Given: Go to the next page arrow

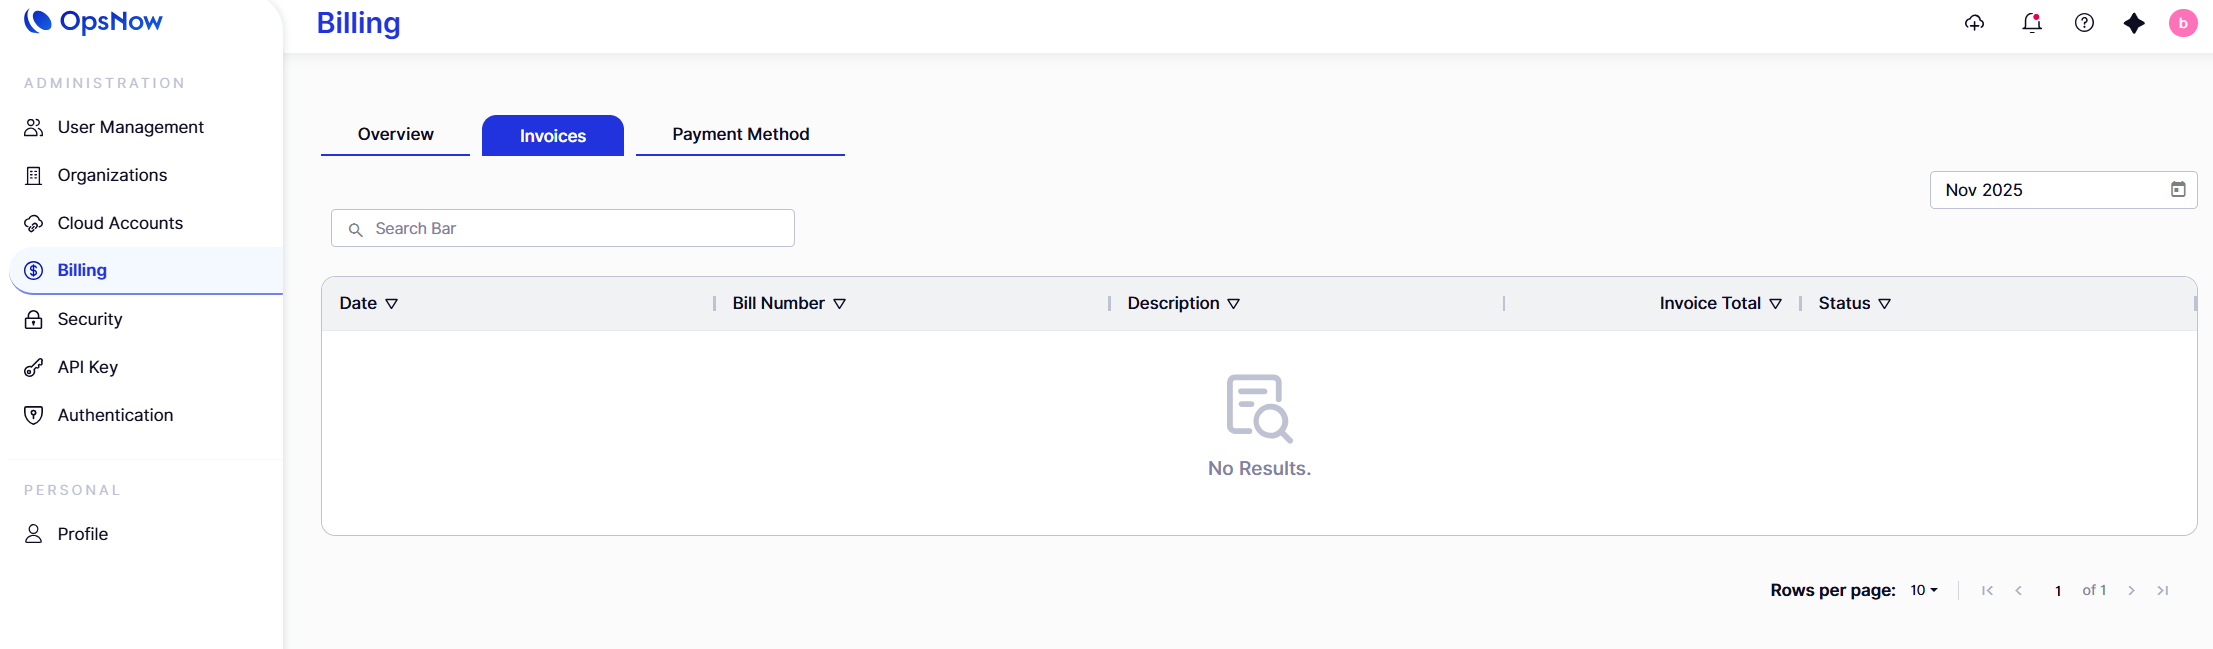Looking at the screenshot, I should [2131, 591].
